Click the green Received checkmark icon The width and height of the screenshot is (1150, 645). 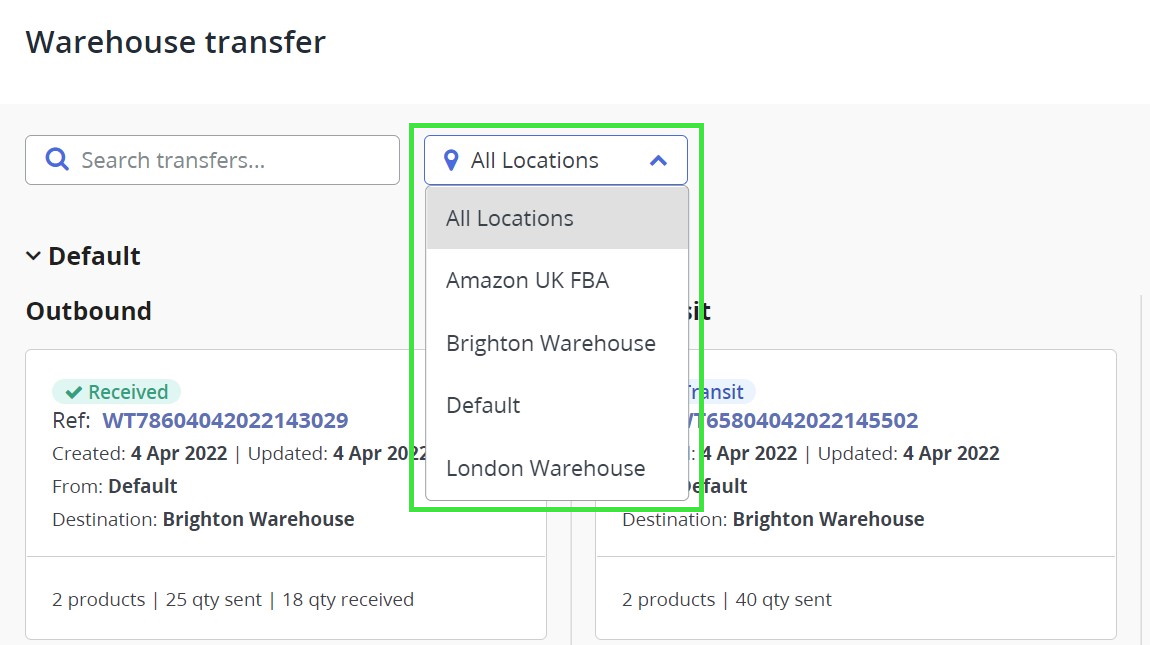click(x=73, y=392)
